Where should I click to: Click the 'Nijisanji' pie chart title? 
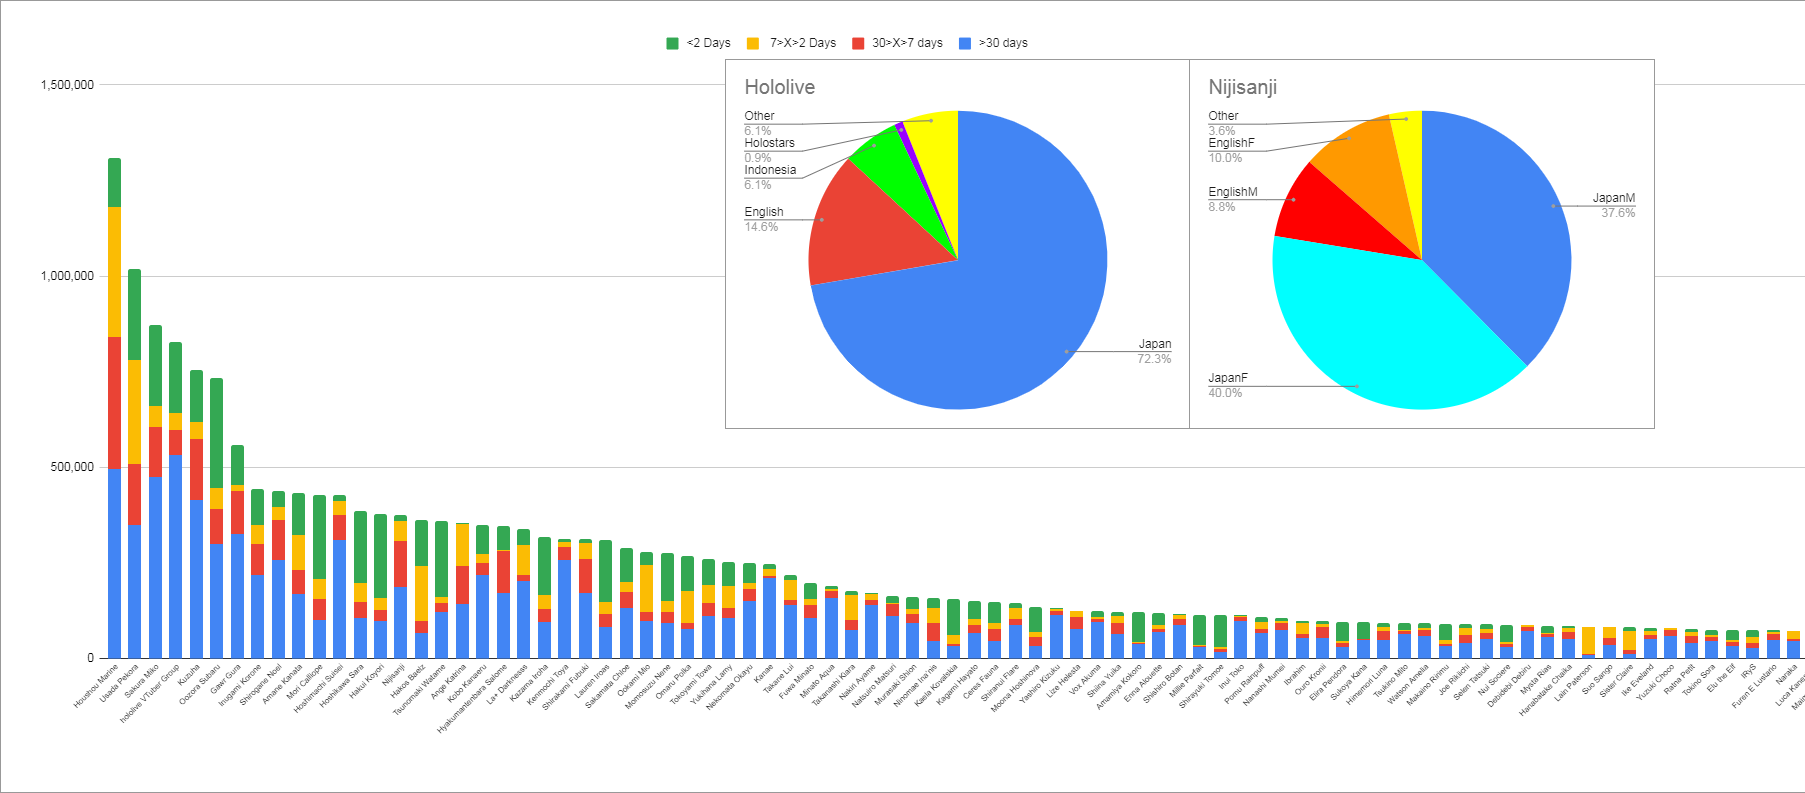pos(1243,87)
